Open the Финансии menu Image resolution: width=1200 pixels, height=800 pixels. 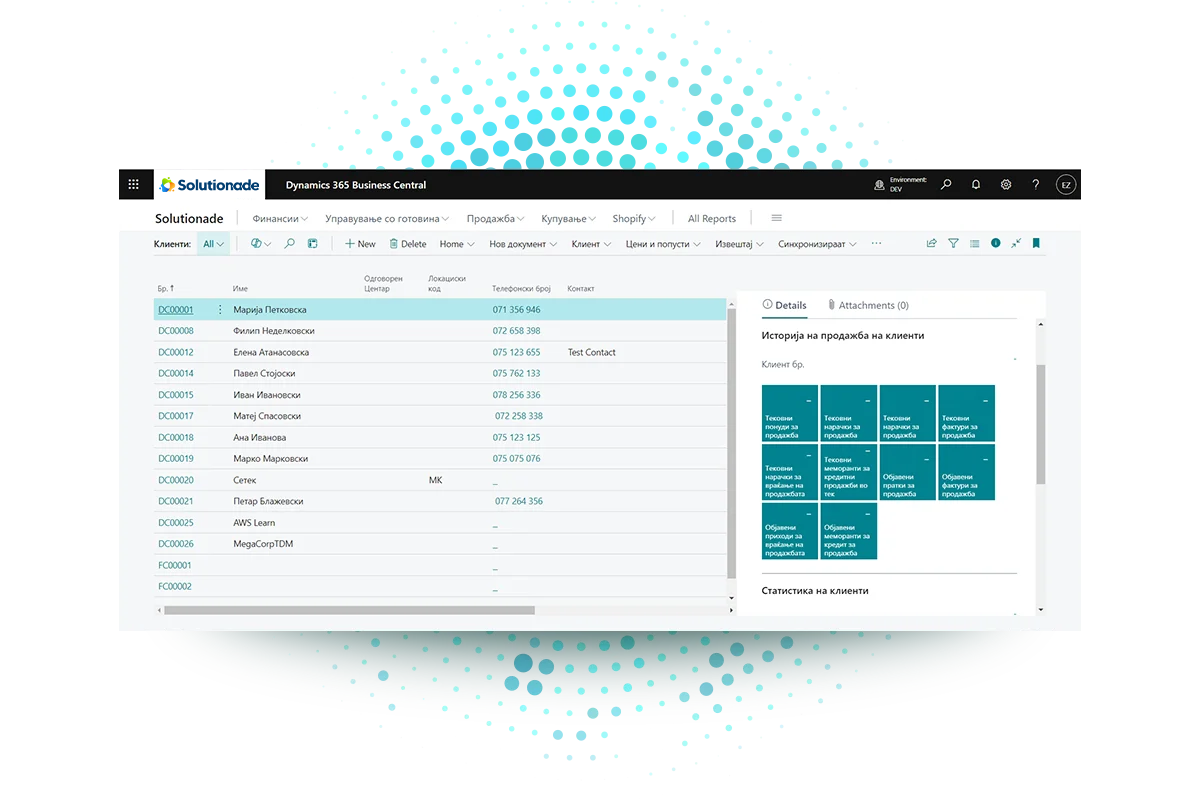tap(280, 218)
